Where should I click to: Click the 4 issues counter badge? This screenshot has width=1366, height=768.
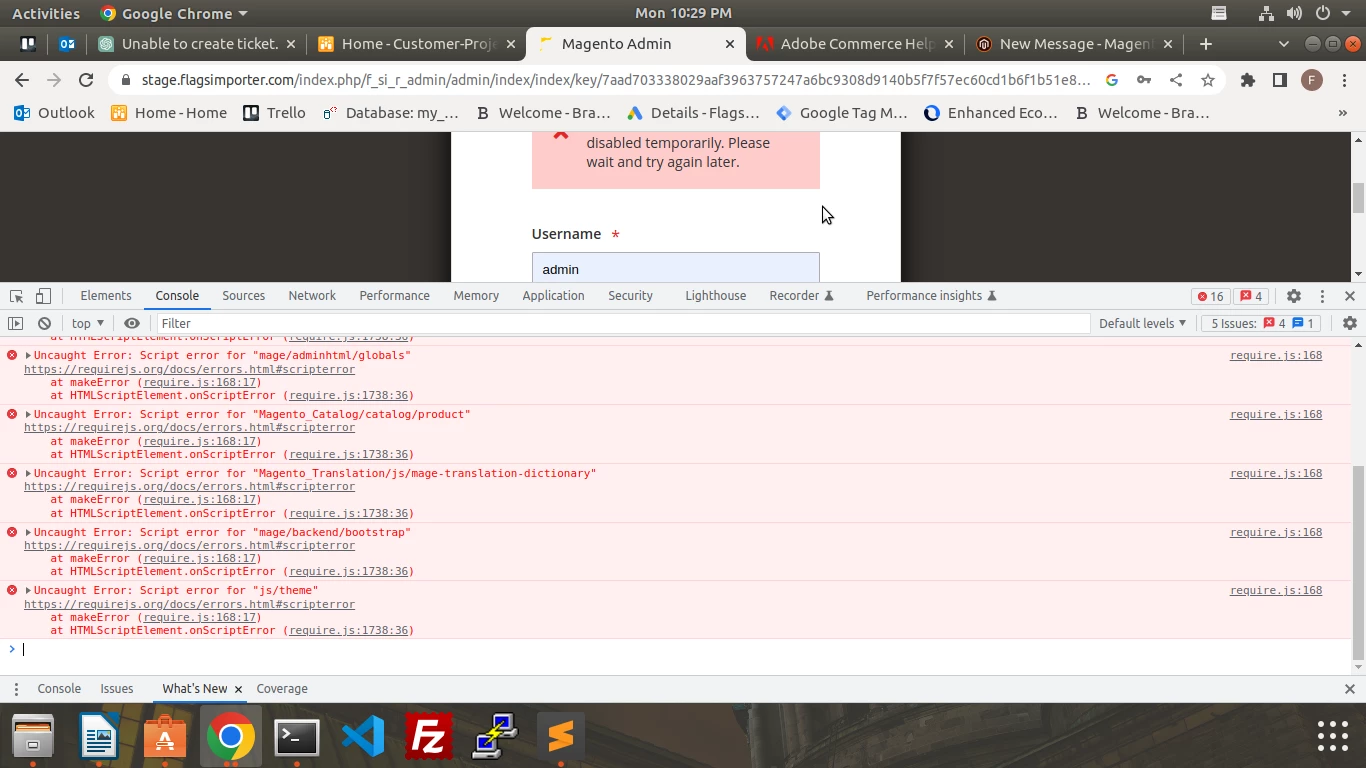tap(1252, 296)
